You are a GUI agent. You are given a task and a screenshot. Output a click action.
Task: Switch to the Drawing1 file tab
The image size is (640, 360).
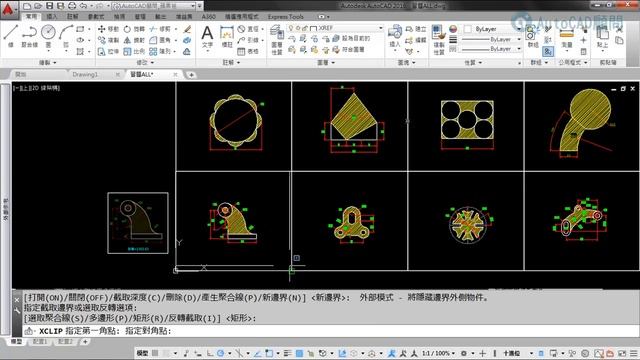pyautogui.click(x=85, y=74)
